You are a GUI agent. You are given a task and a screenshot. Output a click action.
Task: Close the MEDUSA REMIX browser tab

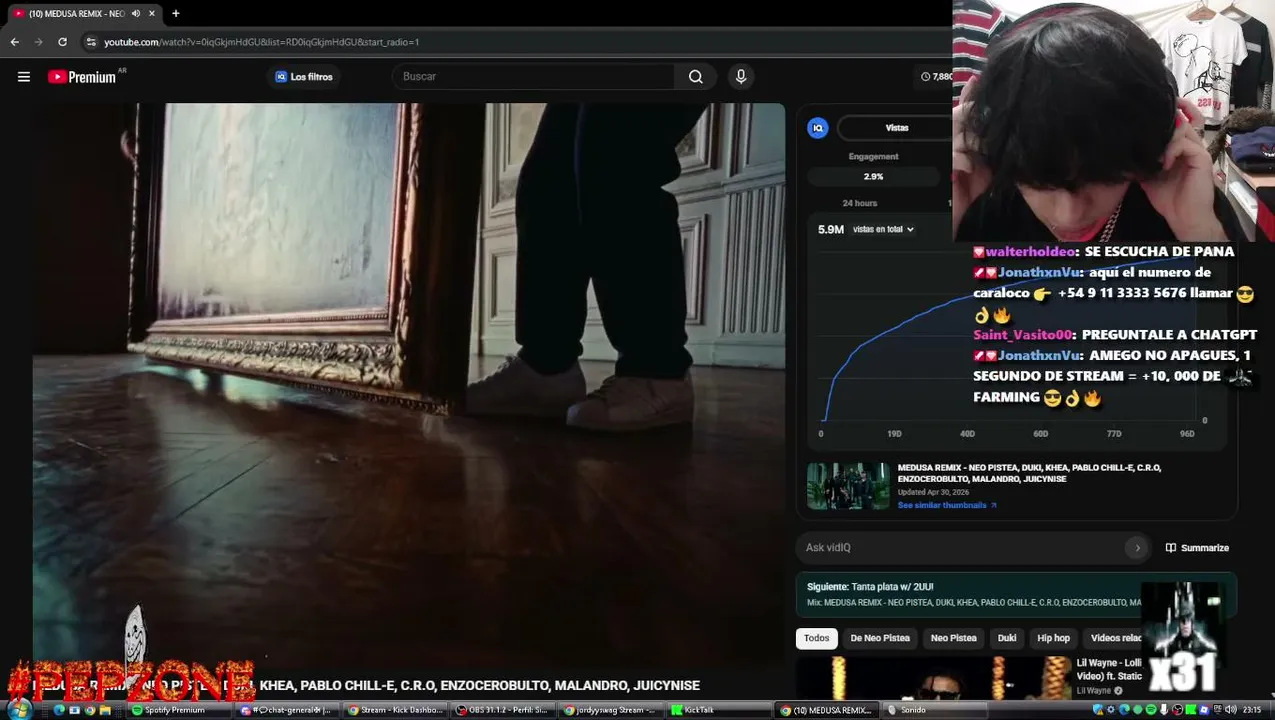[x=152, y=13]
